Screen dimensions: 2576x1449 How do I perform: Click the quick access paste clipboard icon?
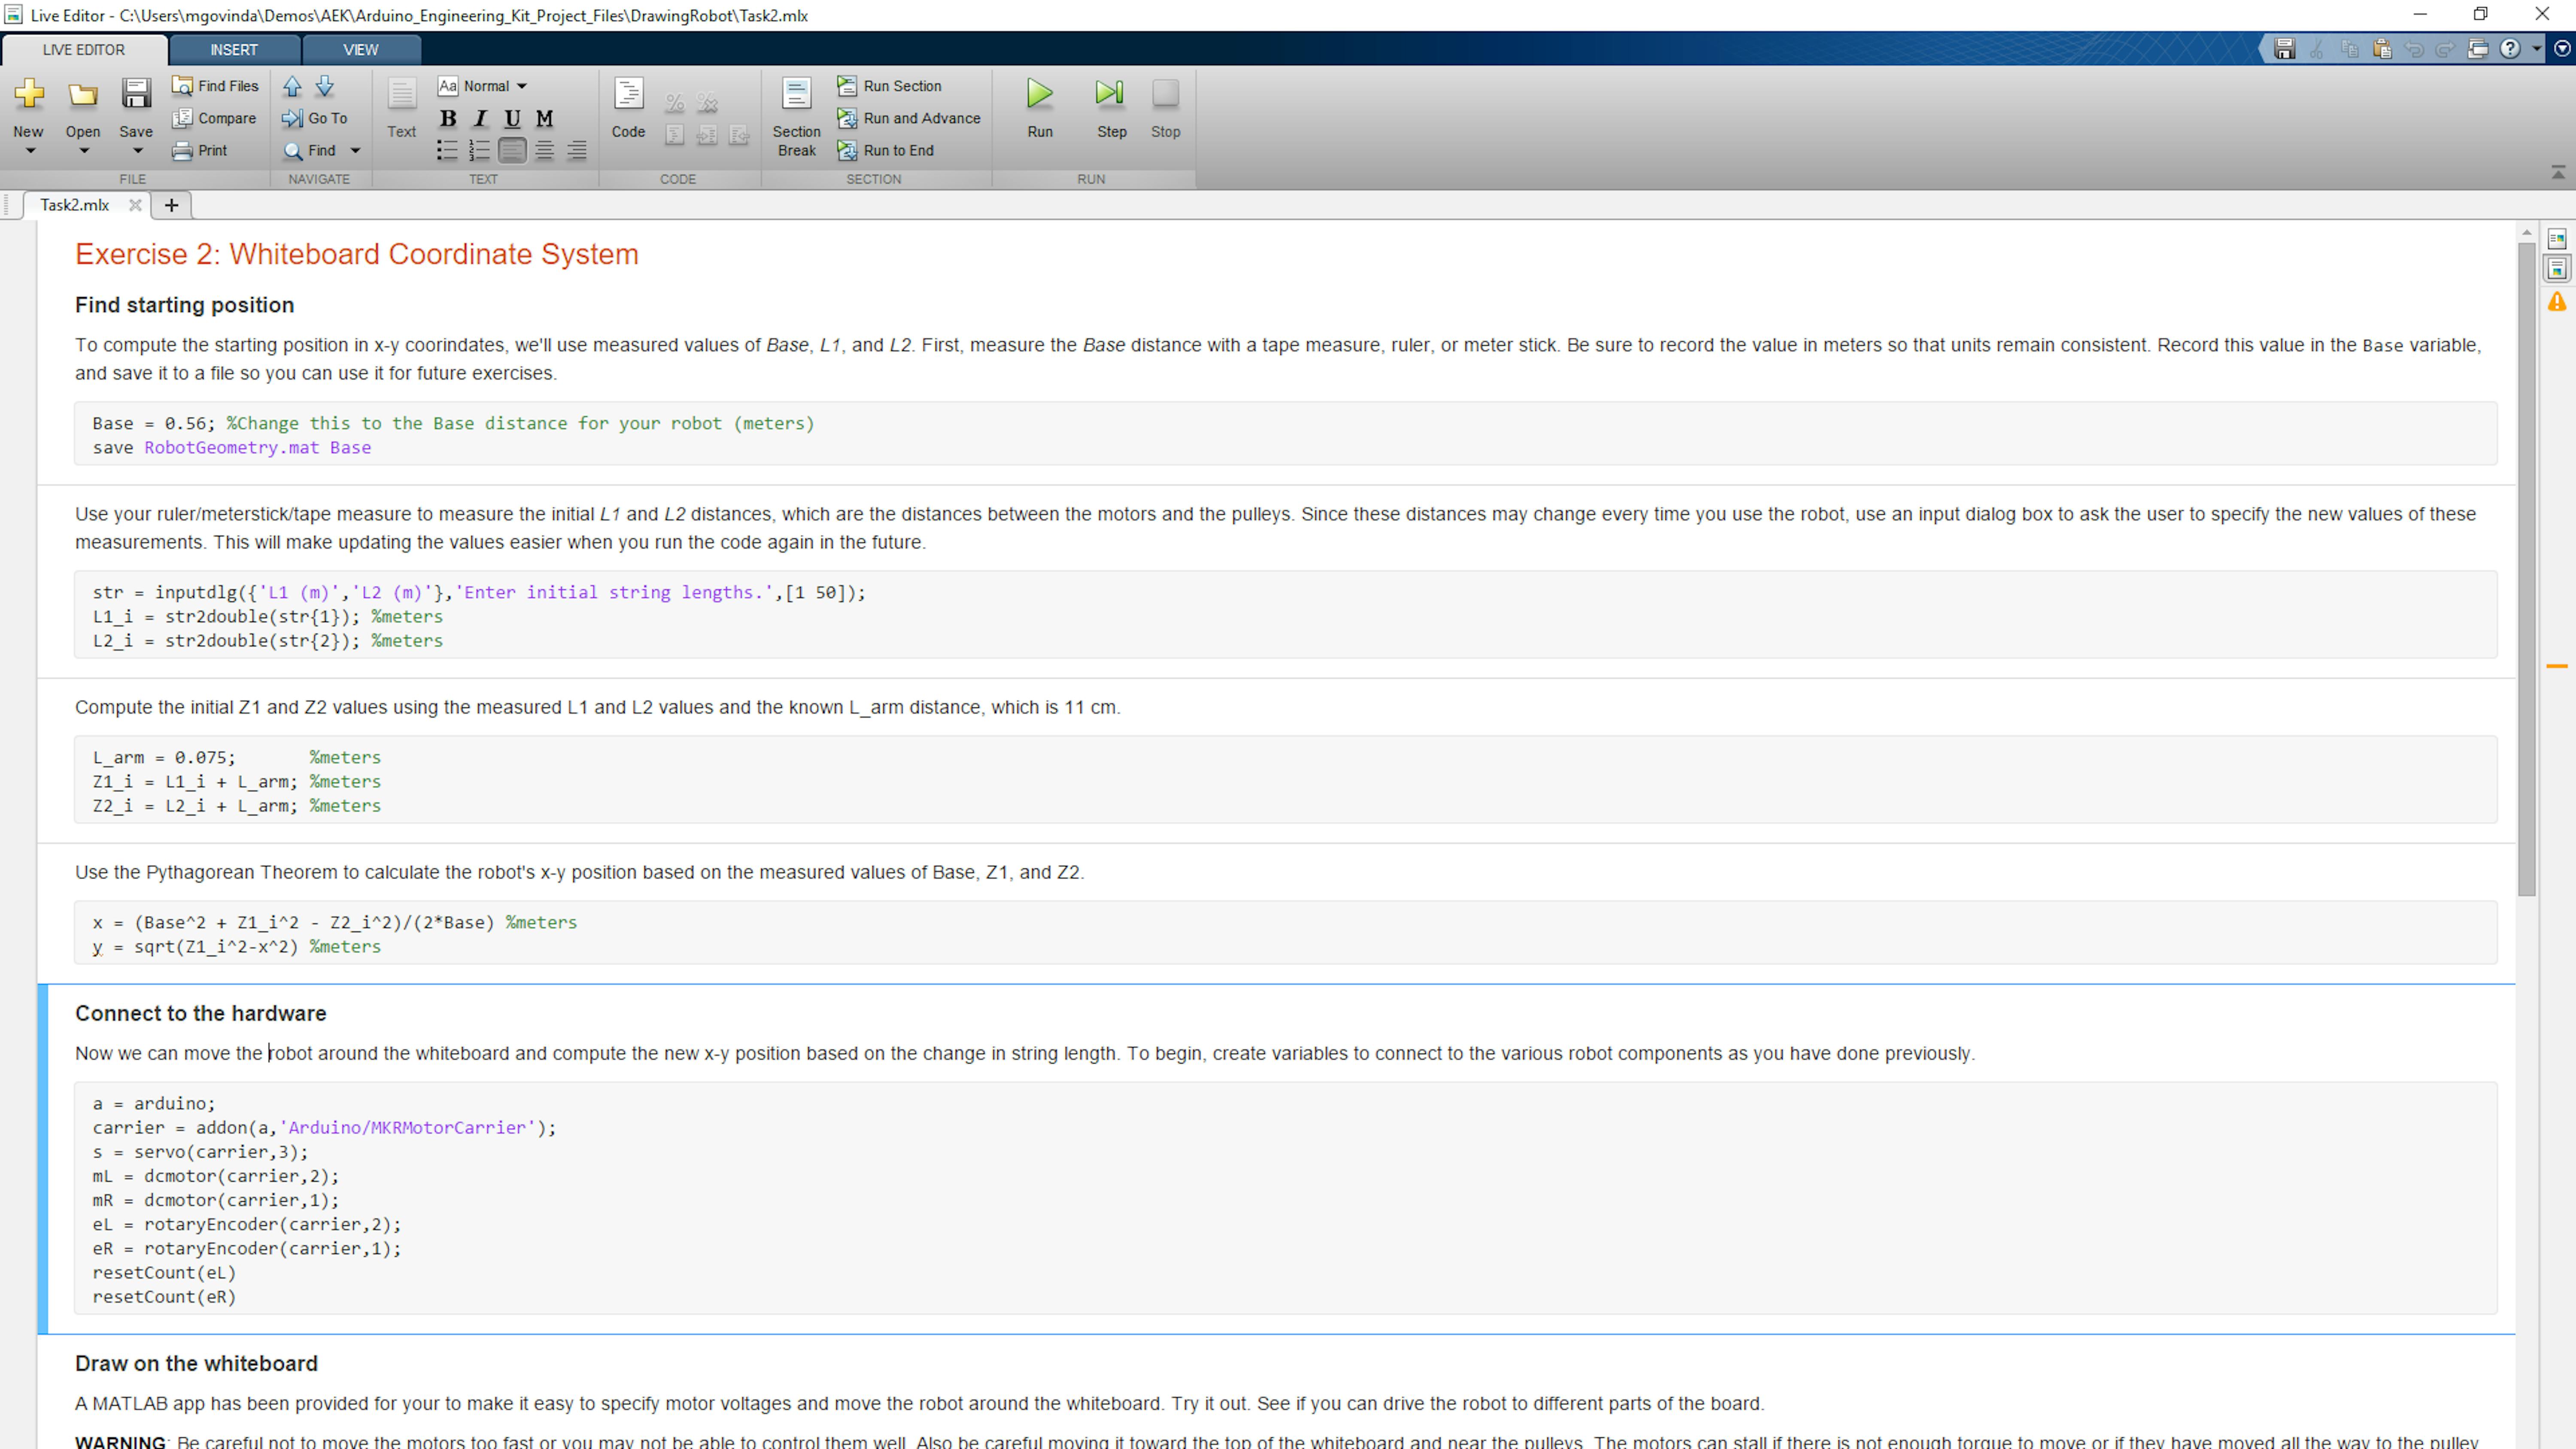pos(2382,49)
